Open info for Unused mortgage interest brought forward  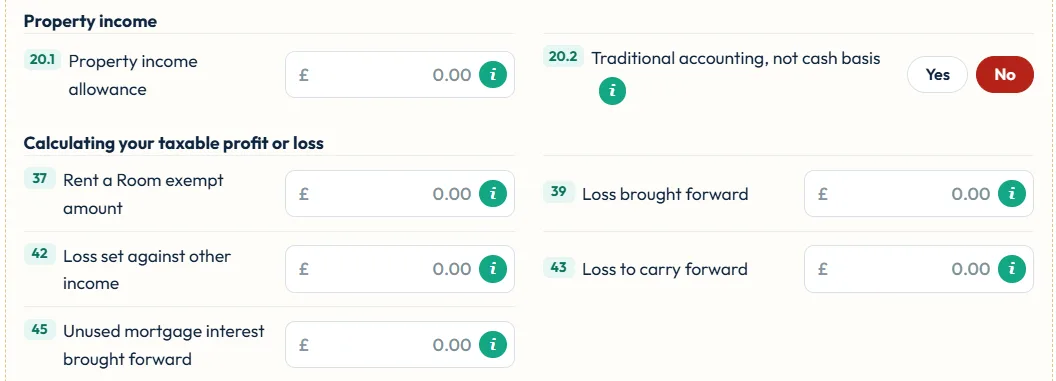pos(493,345)
